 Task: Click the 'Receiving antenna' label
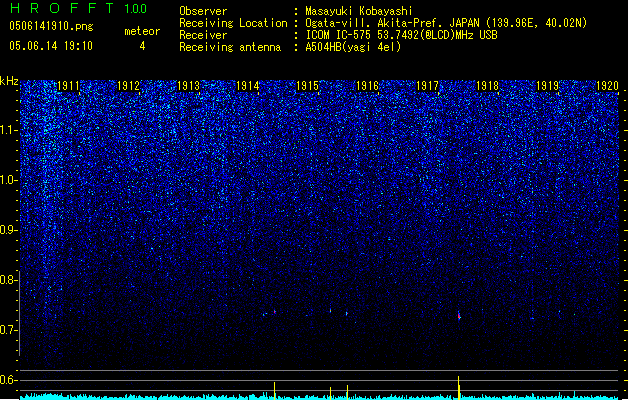pyautogui.click(x=230, y=47)
